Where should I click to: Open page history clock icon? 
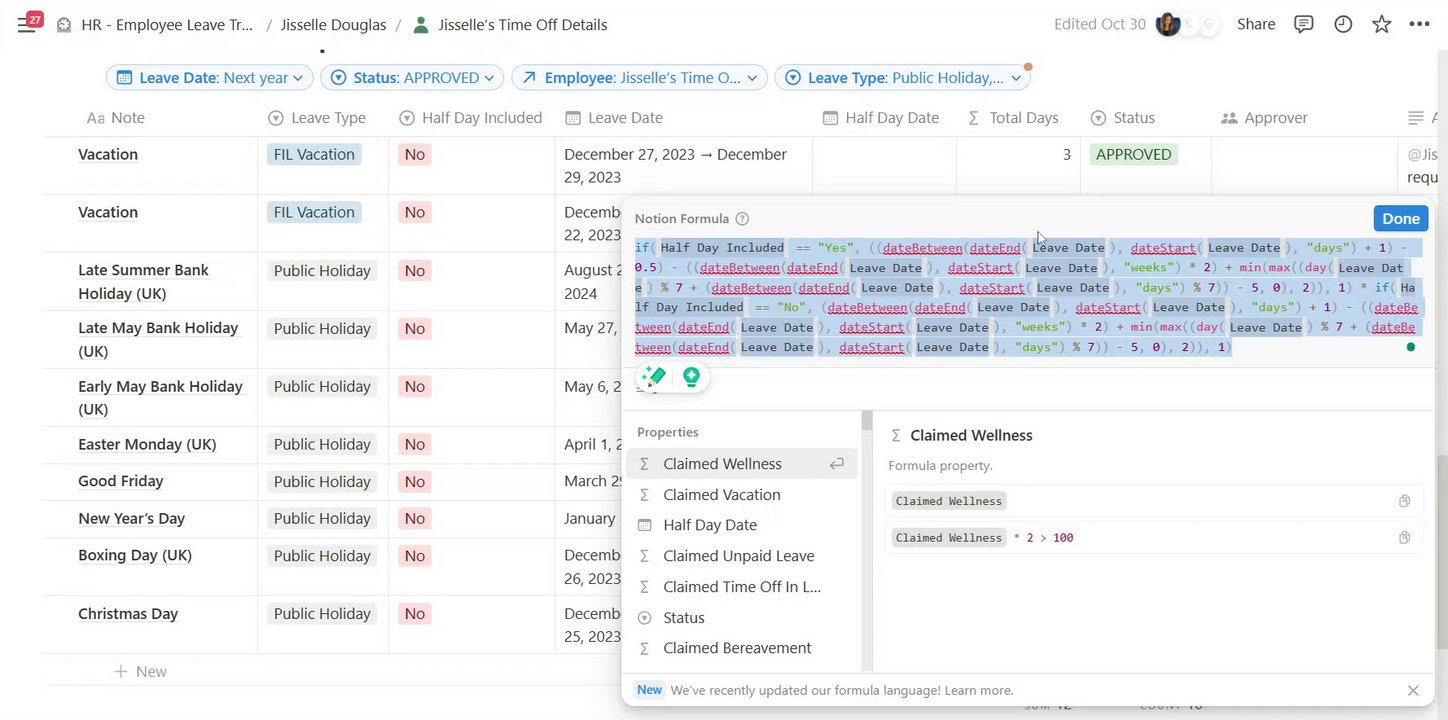(x=1343, y=25)
